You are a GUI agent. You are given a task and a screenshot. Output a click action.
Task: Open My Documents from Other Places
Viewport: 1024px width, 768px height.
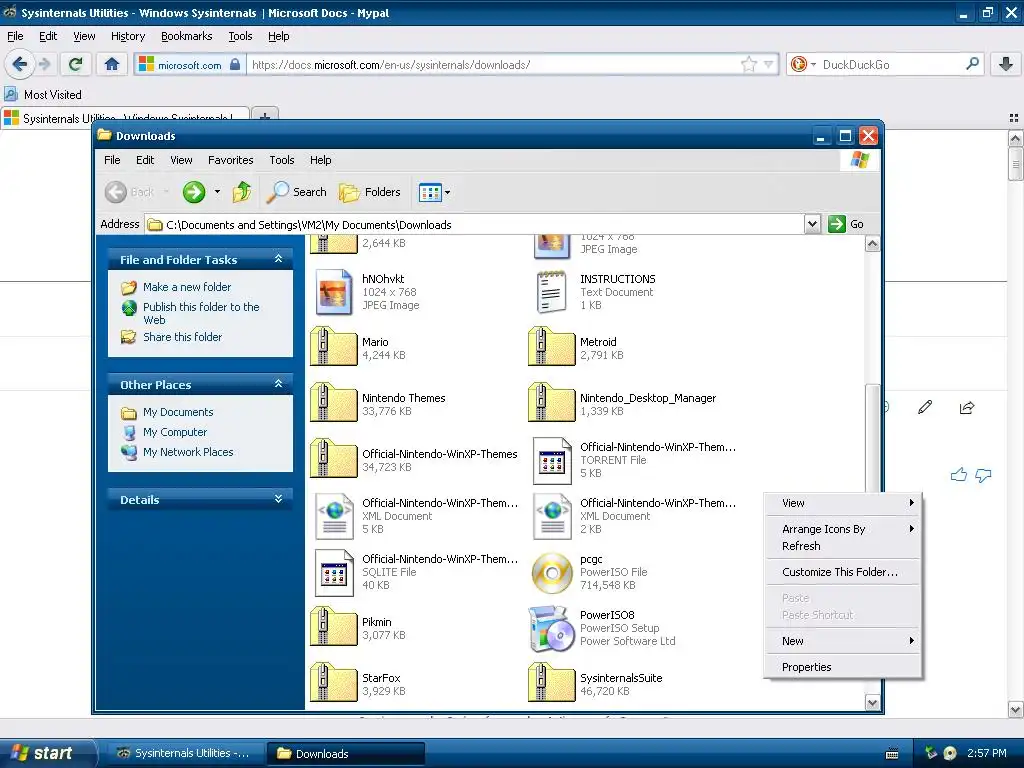click(x=178, y=412)
